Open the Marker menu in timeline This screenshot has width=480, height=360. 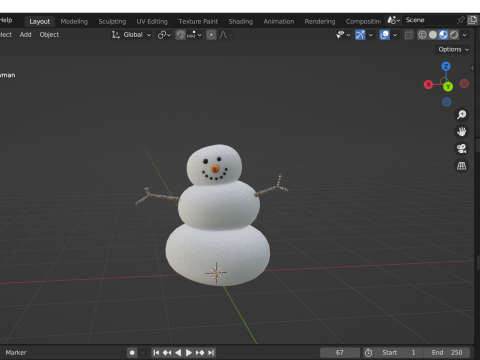click(16, 353)
